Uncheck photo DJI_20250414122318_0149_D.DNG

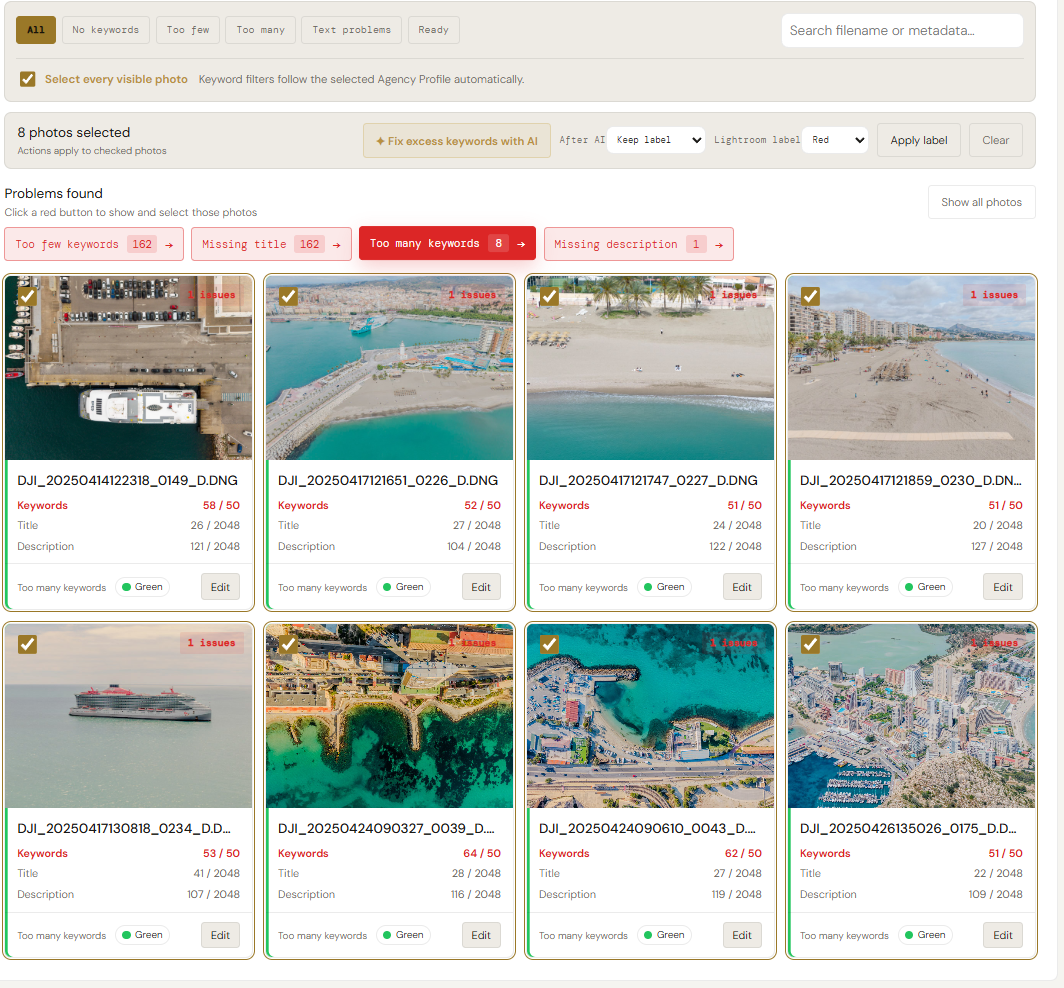27,297
